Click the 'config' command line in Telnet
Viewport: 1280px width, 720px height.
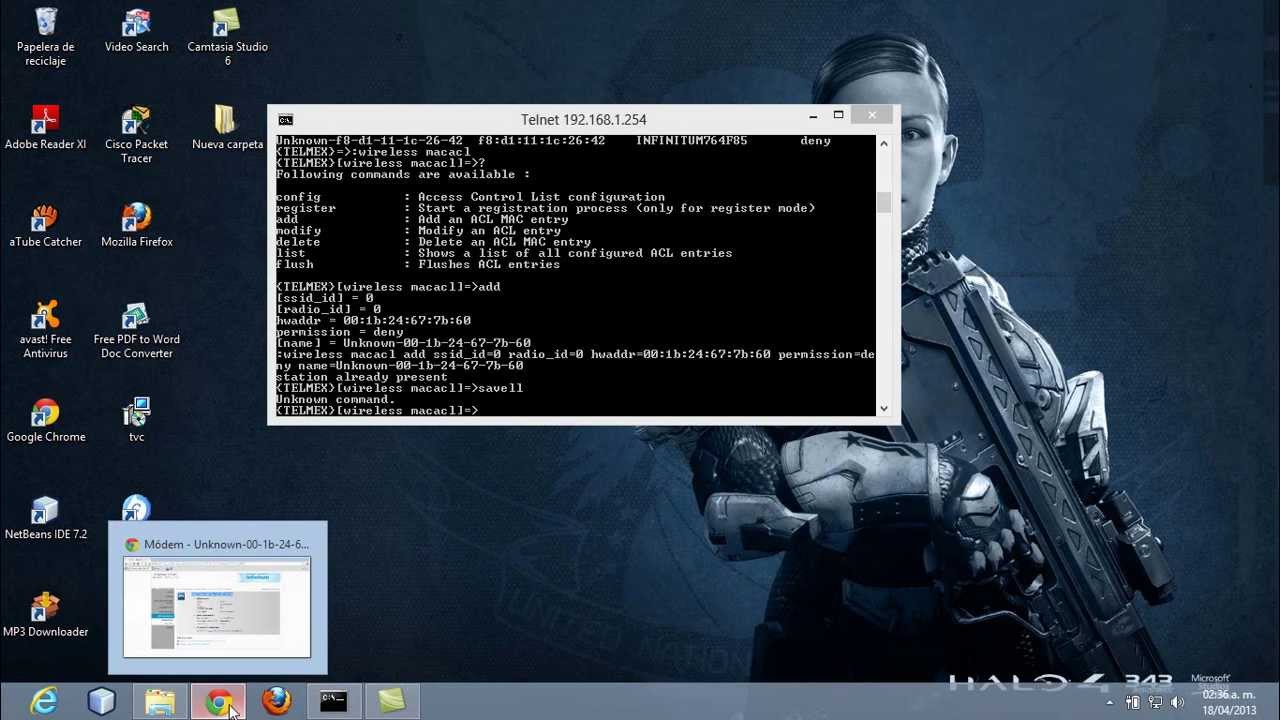tap(470, 197)
